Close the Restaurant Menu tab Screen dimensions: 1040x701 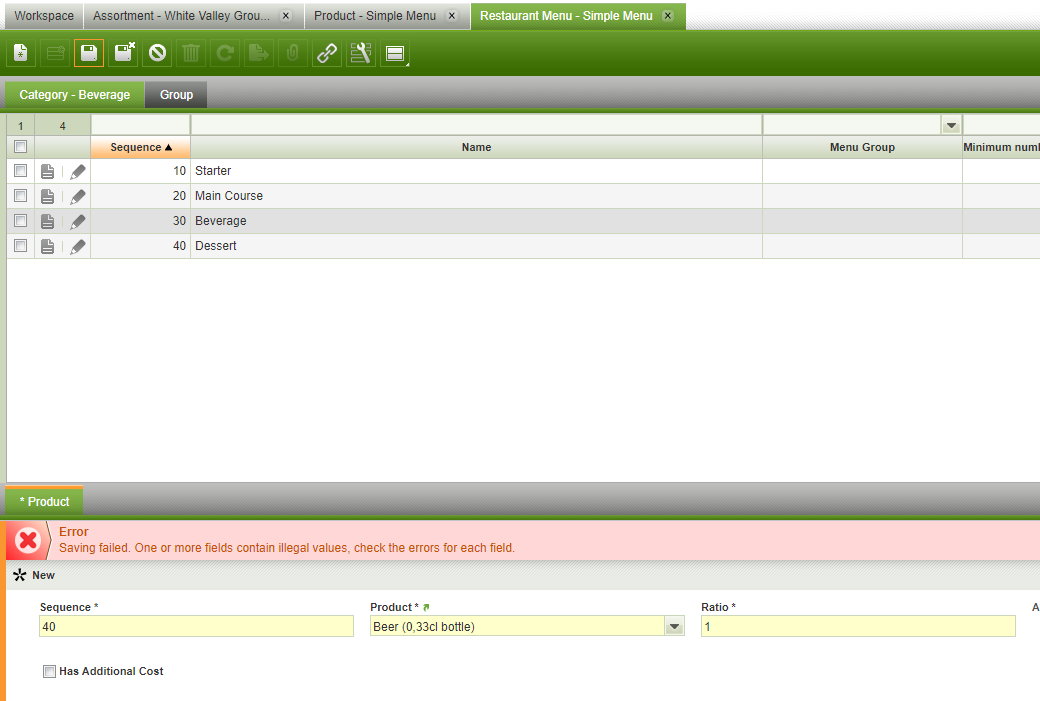668,16
